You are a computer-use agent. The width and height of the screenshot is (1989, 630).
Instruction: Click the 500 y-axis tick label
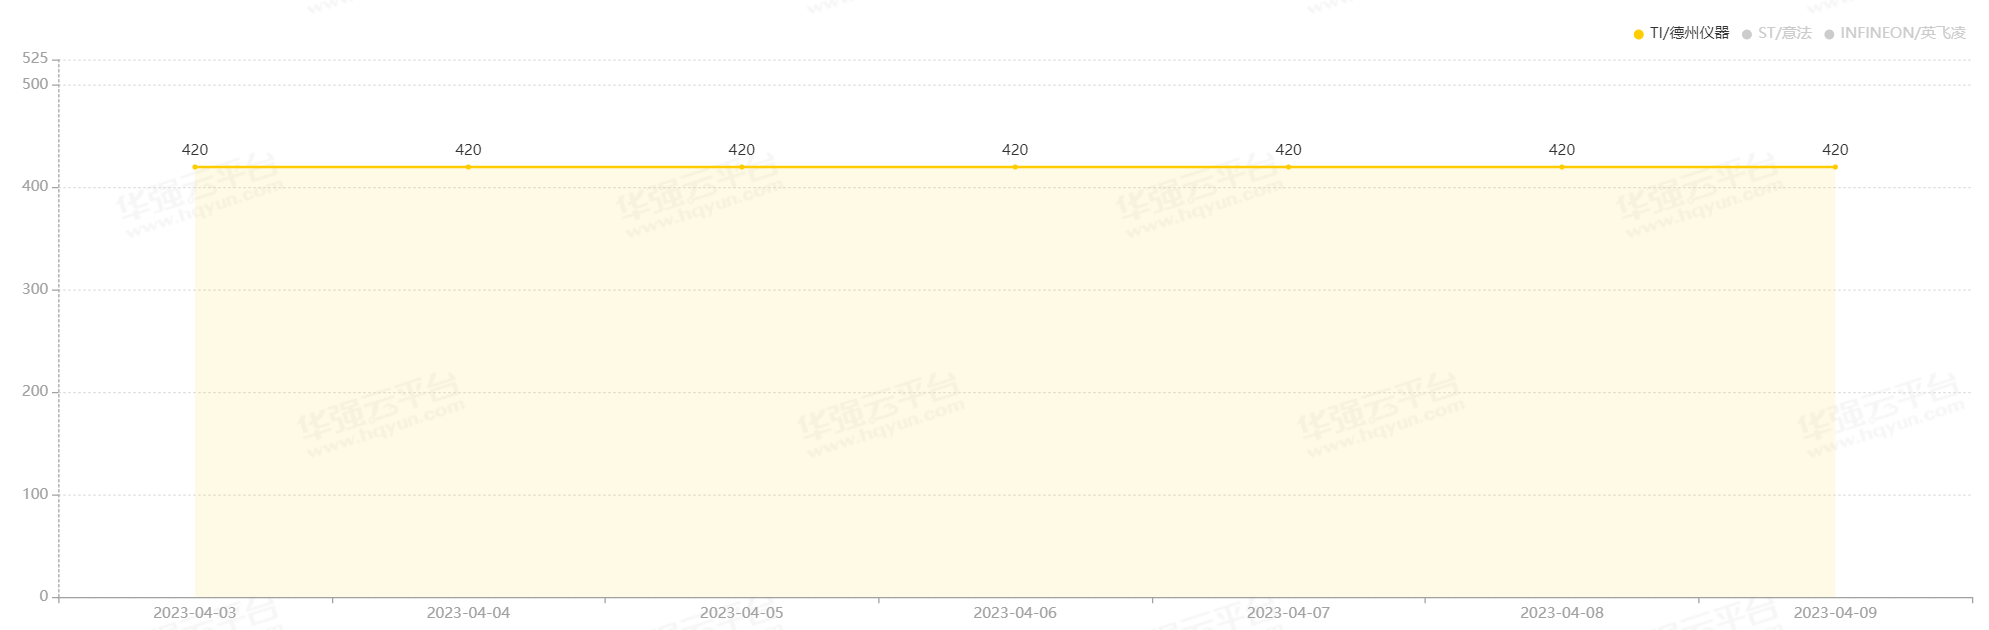[35, 84]
